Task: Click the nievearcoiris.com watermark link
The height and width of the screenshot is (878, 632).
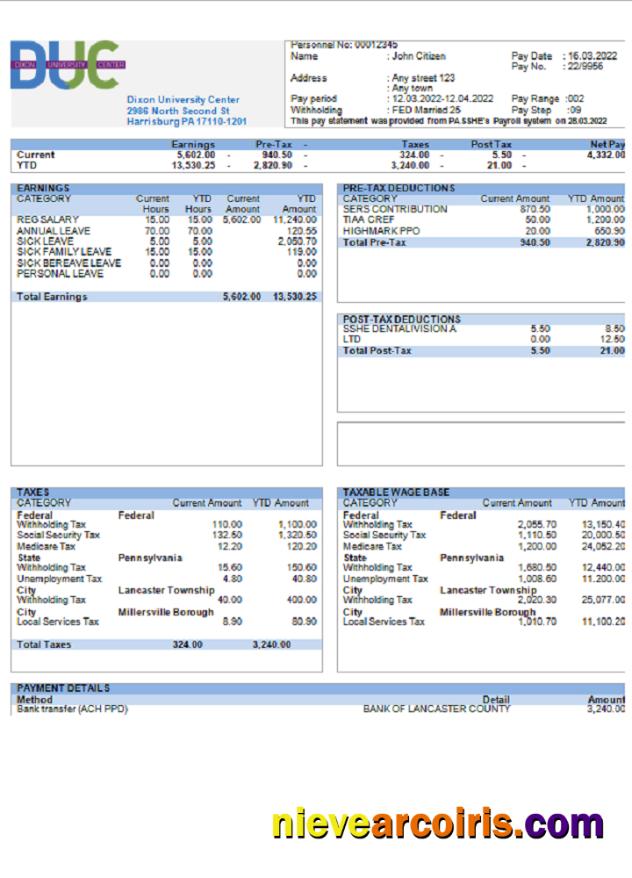Action: click(x=438, y=824)
